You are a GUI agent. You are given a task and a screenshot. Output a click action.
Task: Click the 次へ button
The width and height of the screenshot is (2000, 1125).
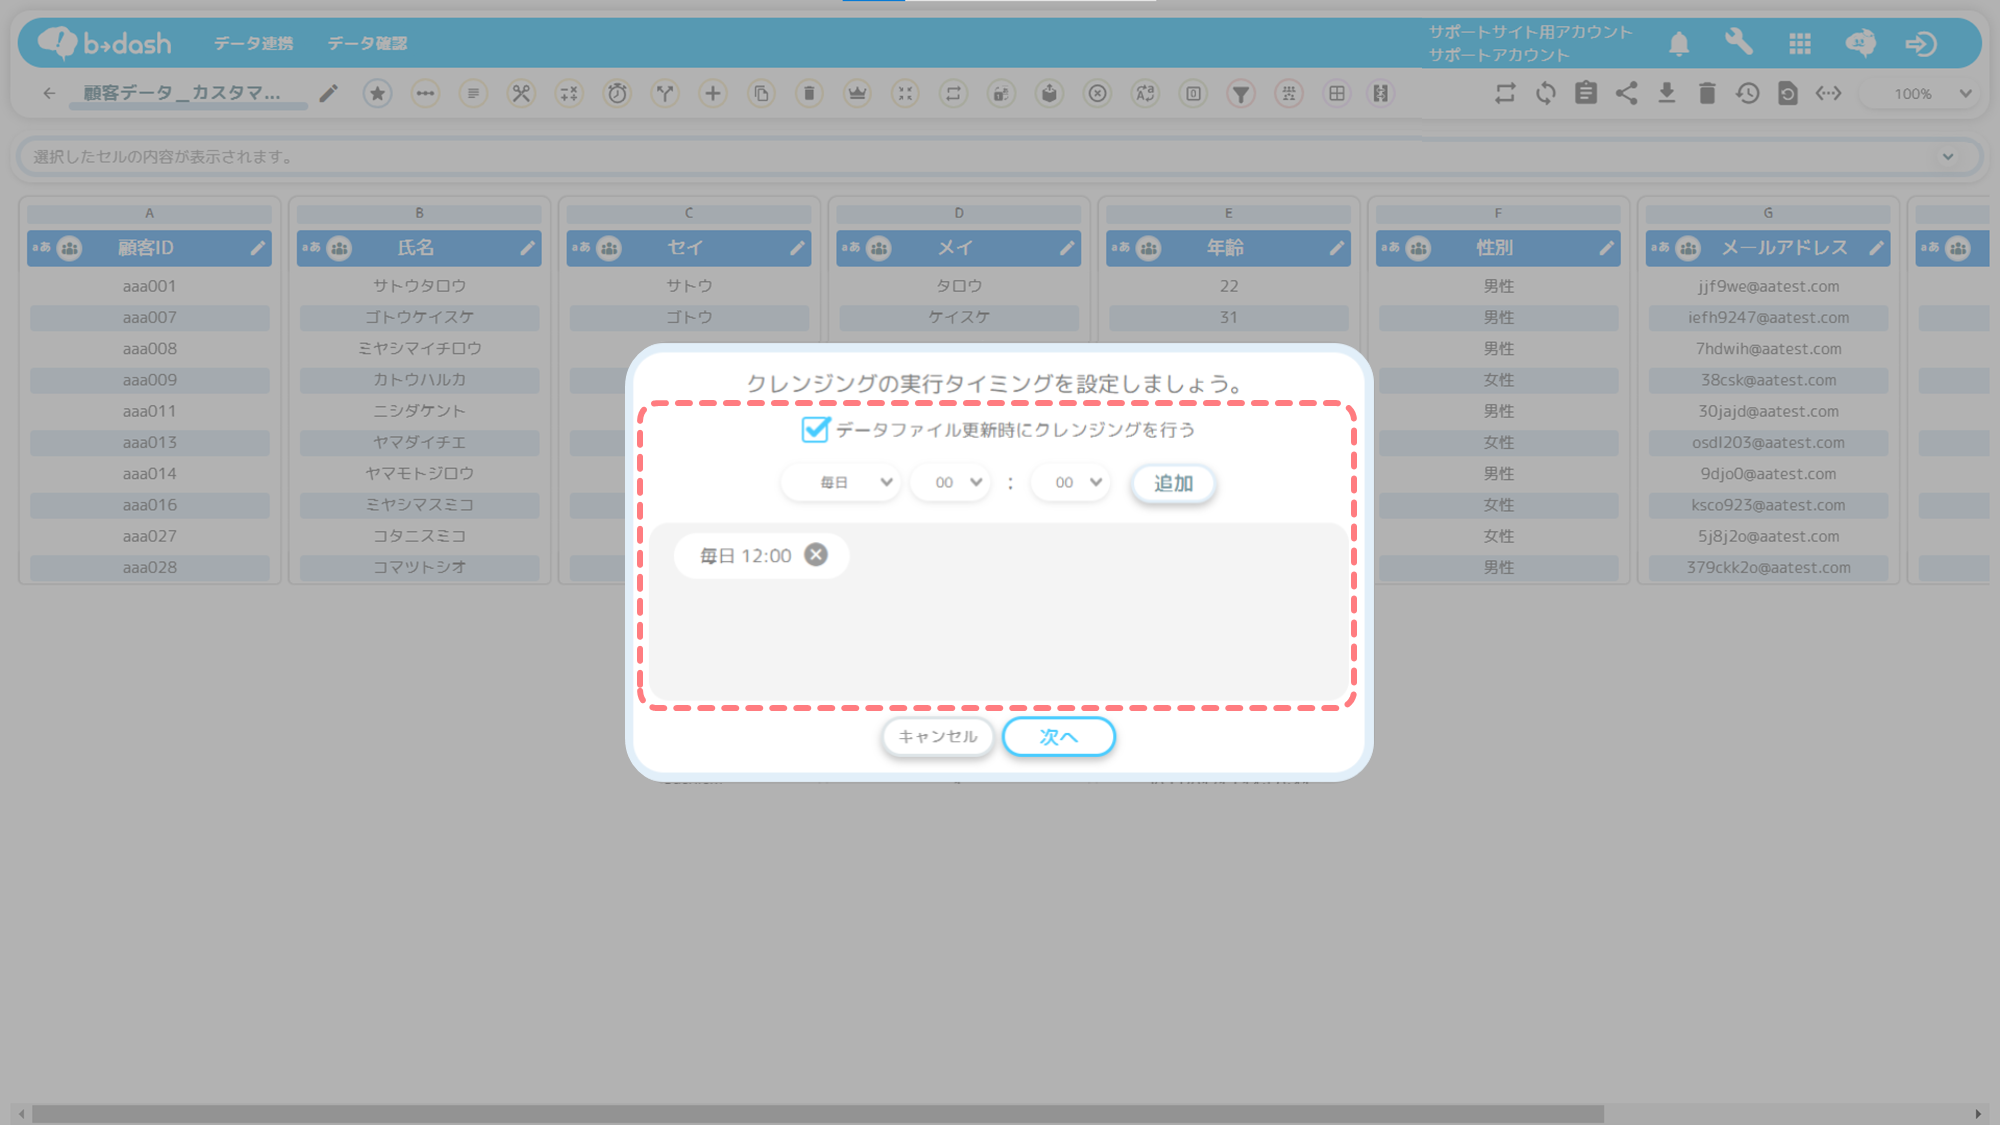click(x=1058, y=737)
